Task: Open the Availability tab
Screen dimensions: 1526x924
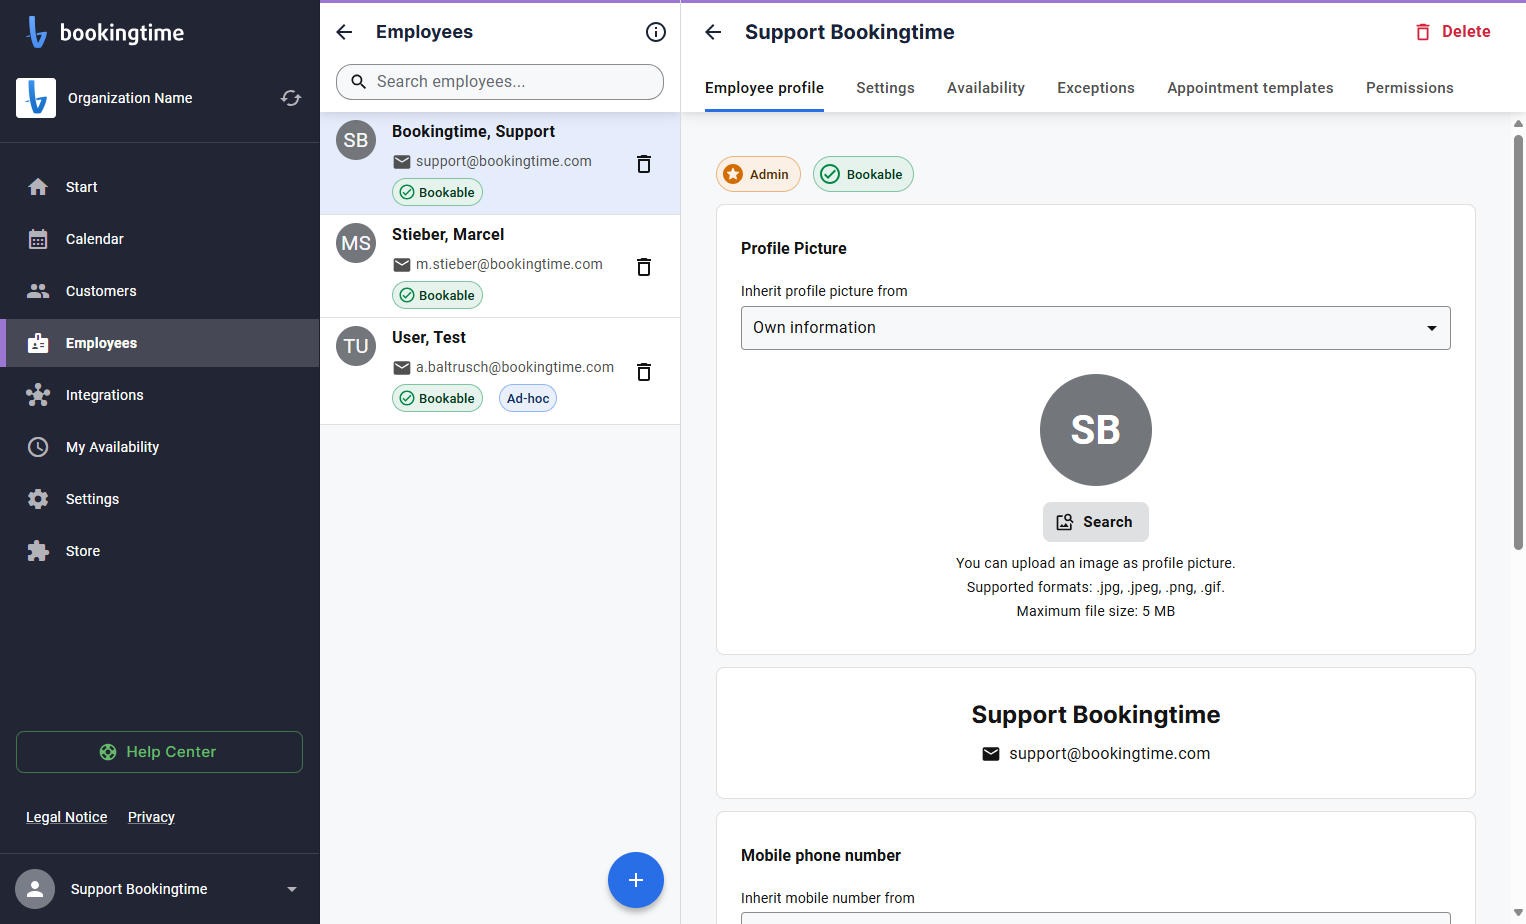Action: click(x=986, y=88)
